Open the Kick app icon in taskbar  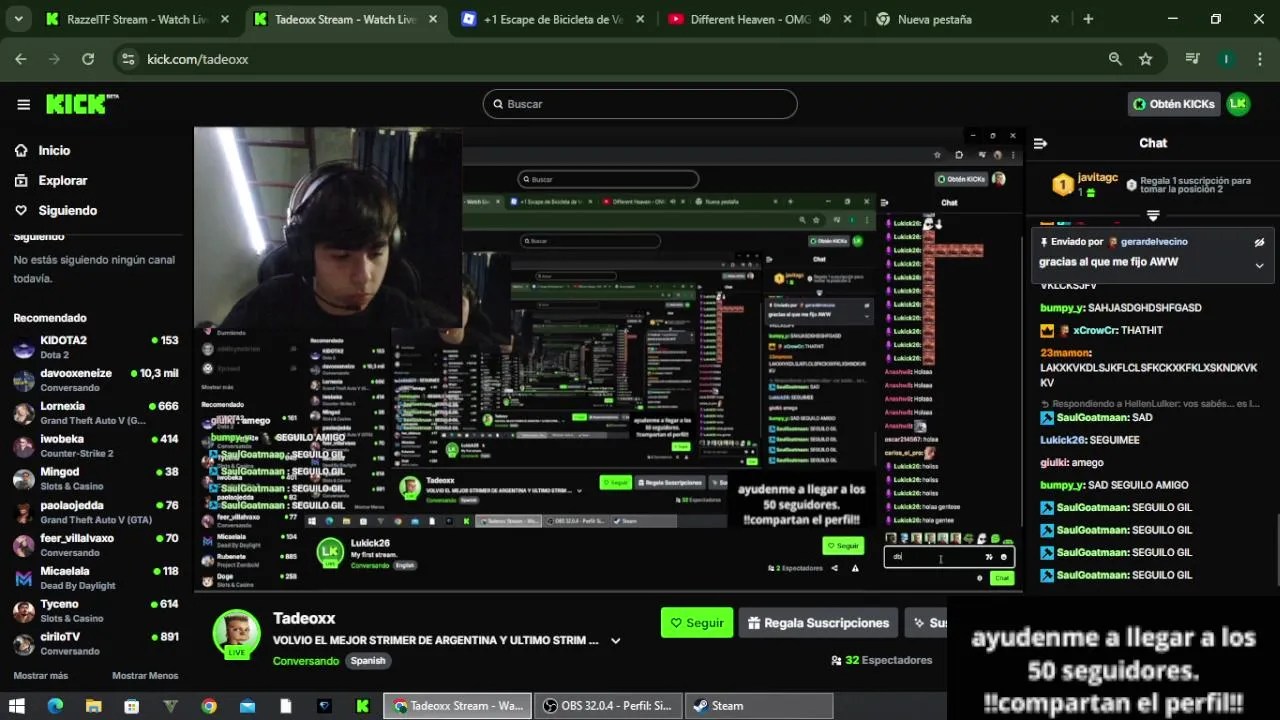[x=363, y=706]
